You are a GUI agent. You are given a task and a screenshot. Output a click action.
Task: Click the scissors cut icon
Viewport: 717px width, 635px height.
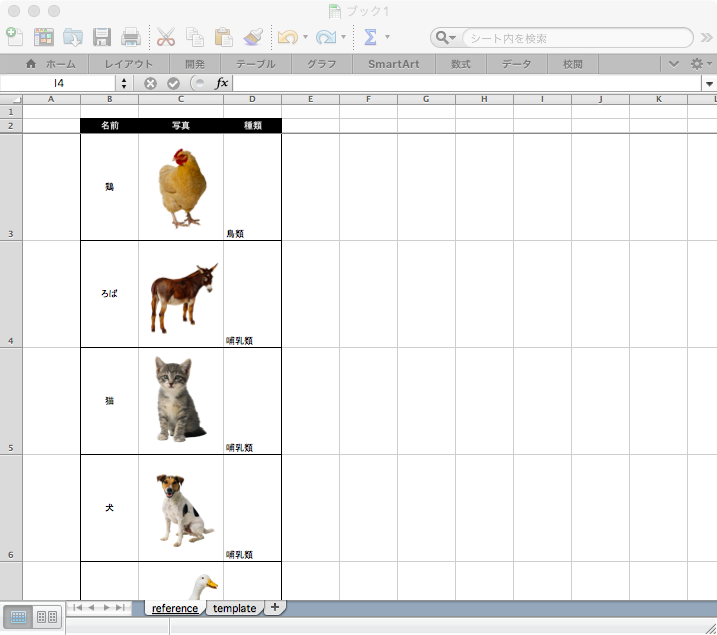[x=166, y=37]
